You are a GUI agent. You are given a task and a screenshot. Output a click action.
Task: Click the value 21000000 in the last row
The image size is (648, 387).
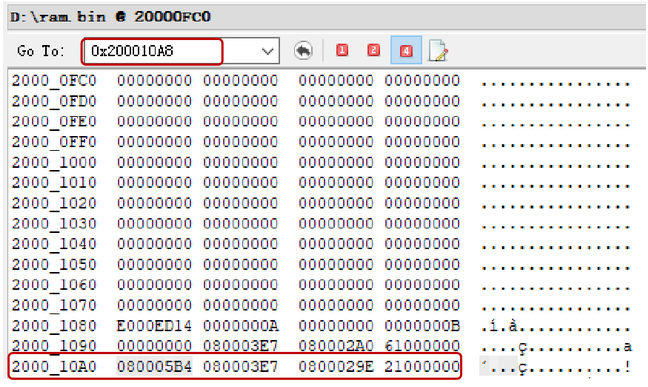(422, 366)
